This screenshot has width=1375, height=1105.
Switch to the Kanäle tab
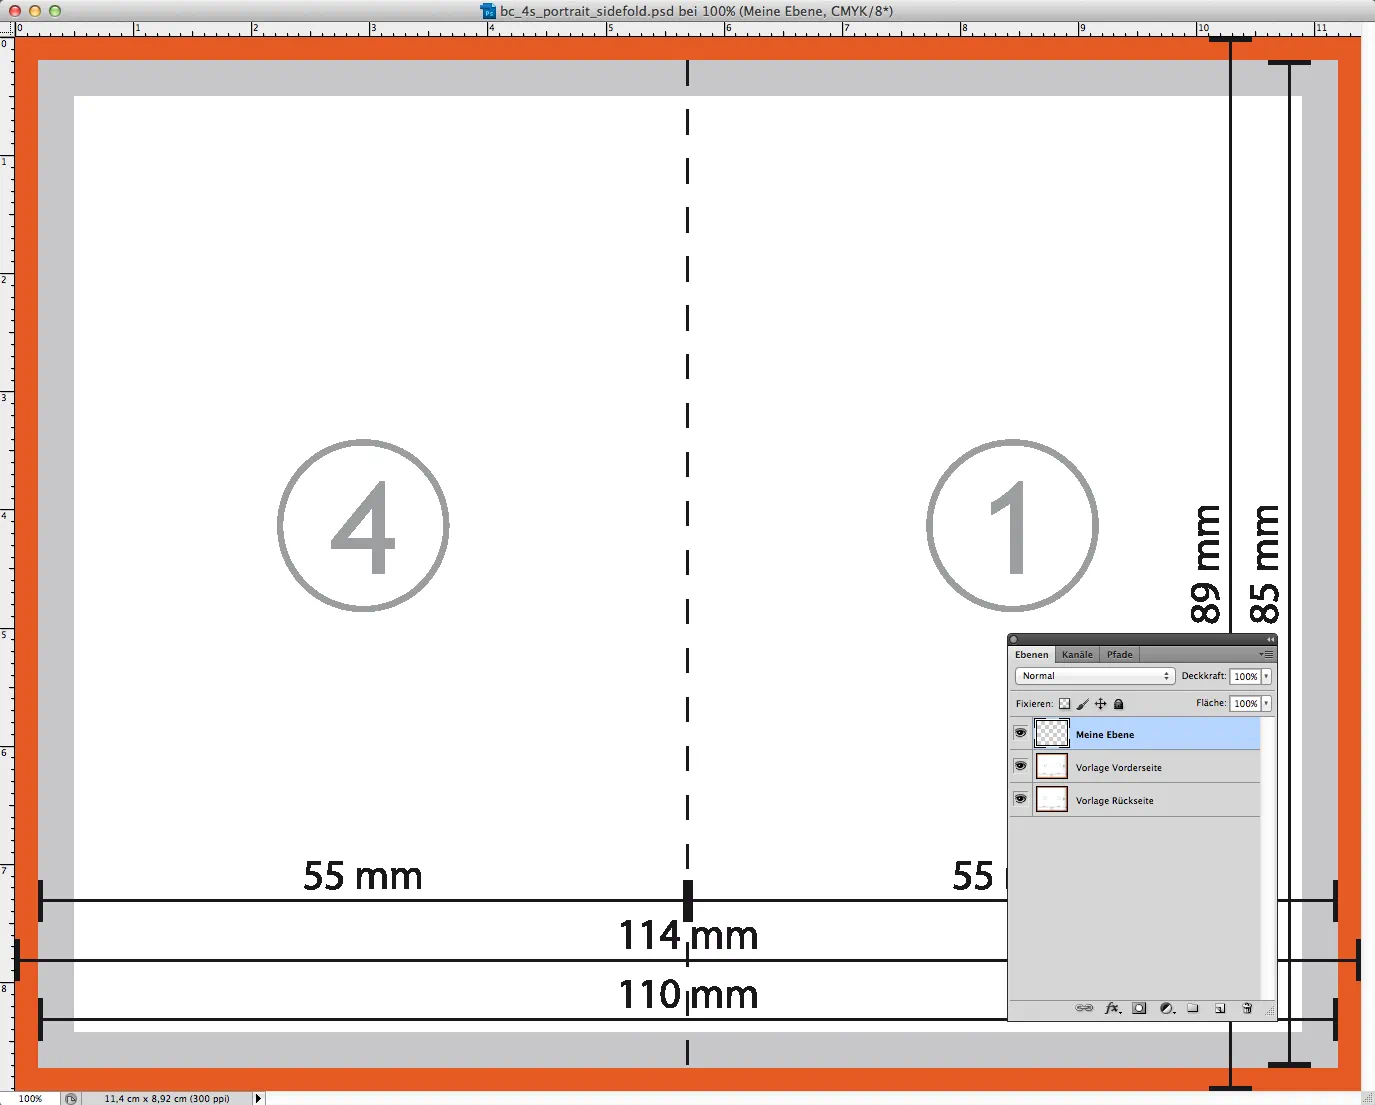click(1077, 655)
